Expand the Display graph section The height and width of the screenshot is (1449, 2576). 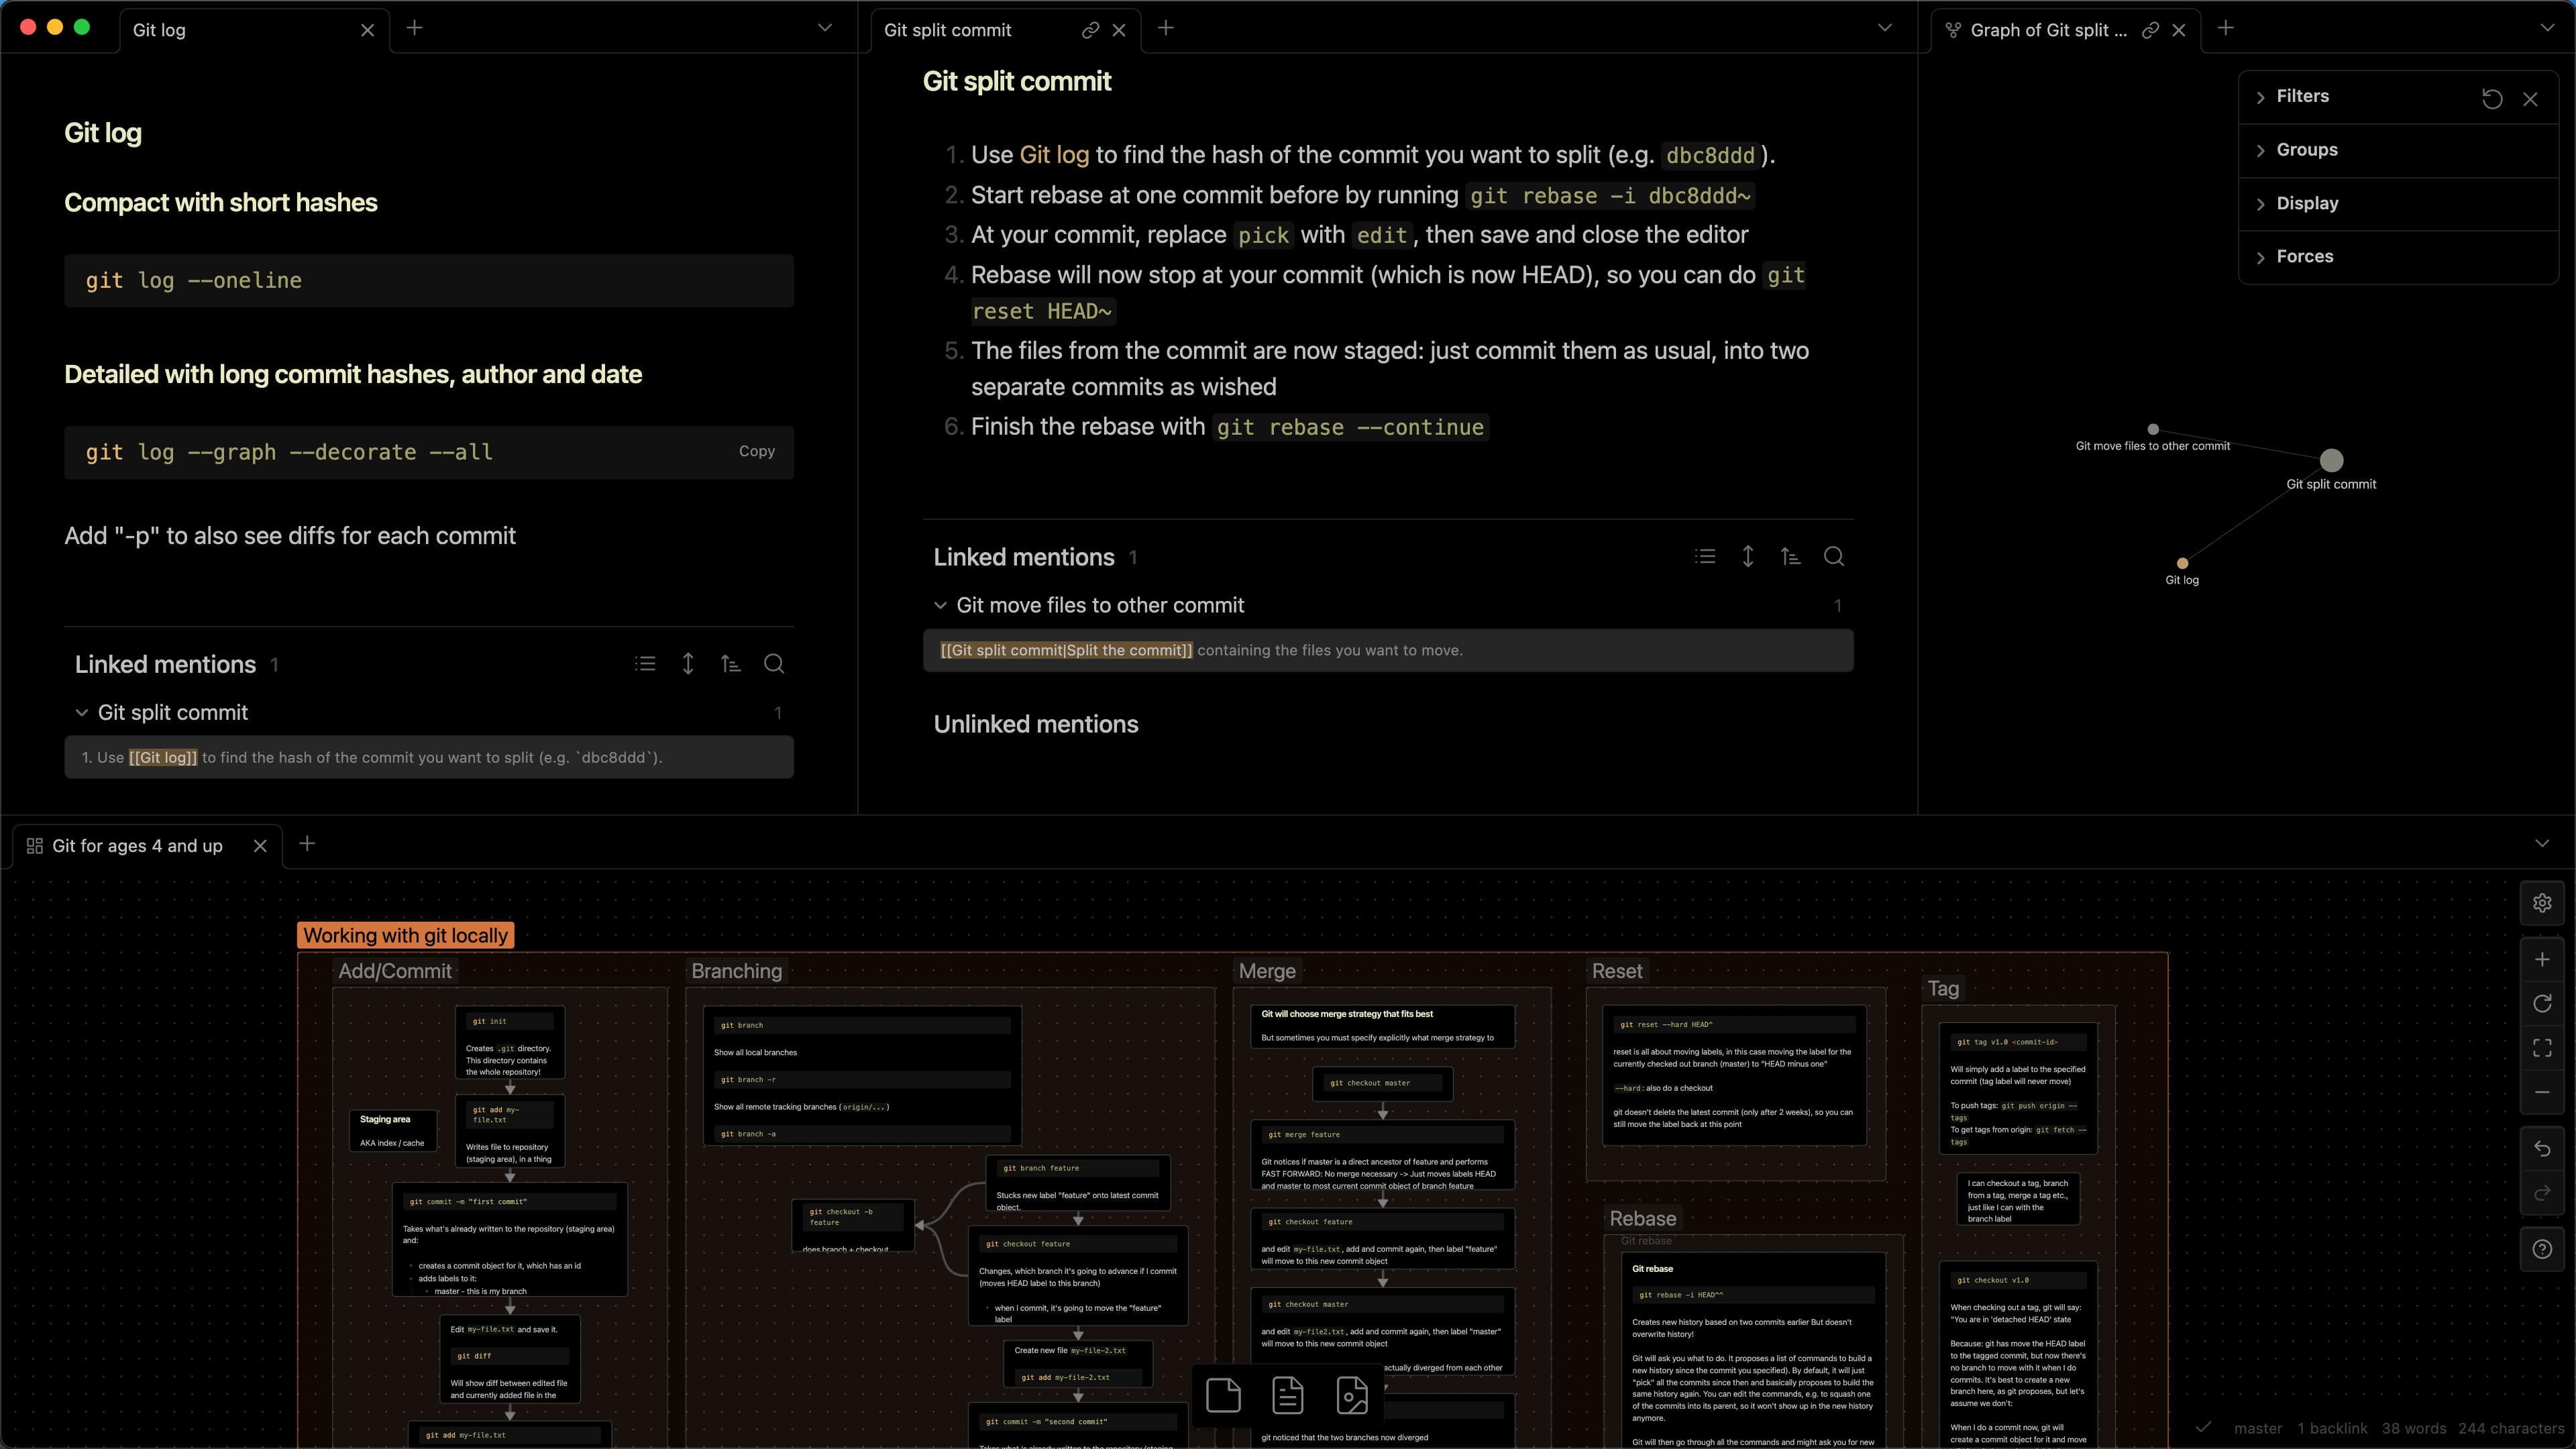click(x=2306, y=203)
